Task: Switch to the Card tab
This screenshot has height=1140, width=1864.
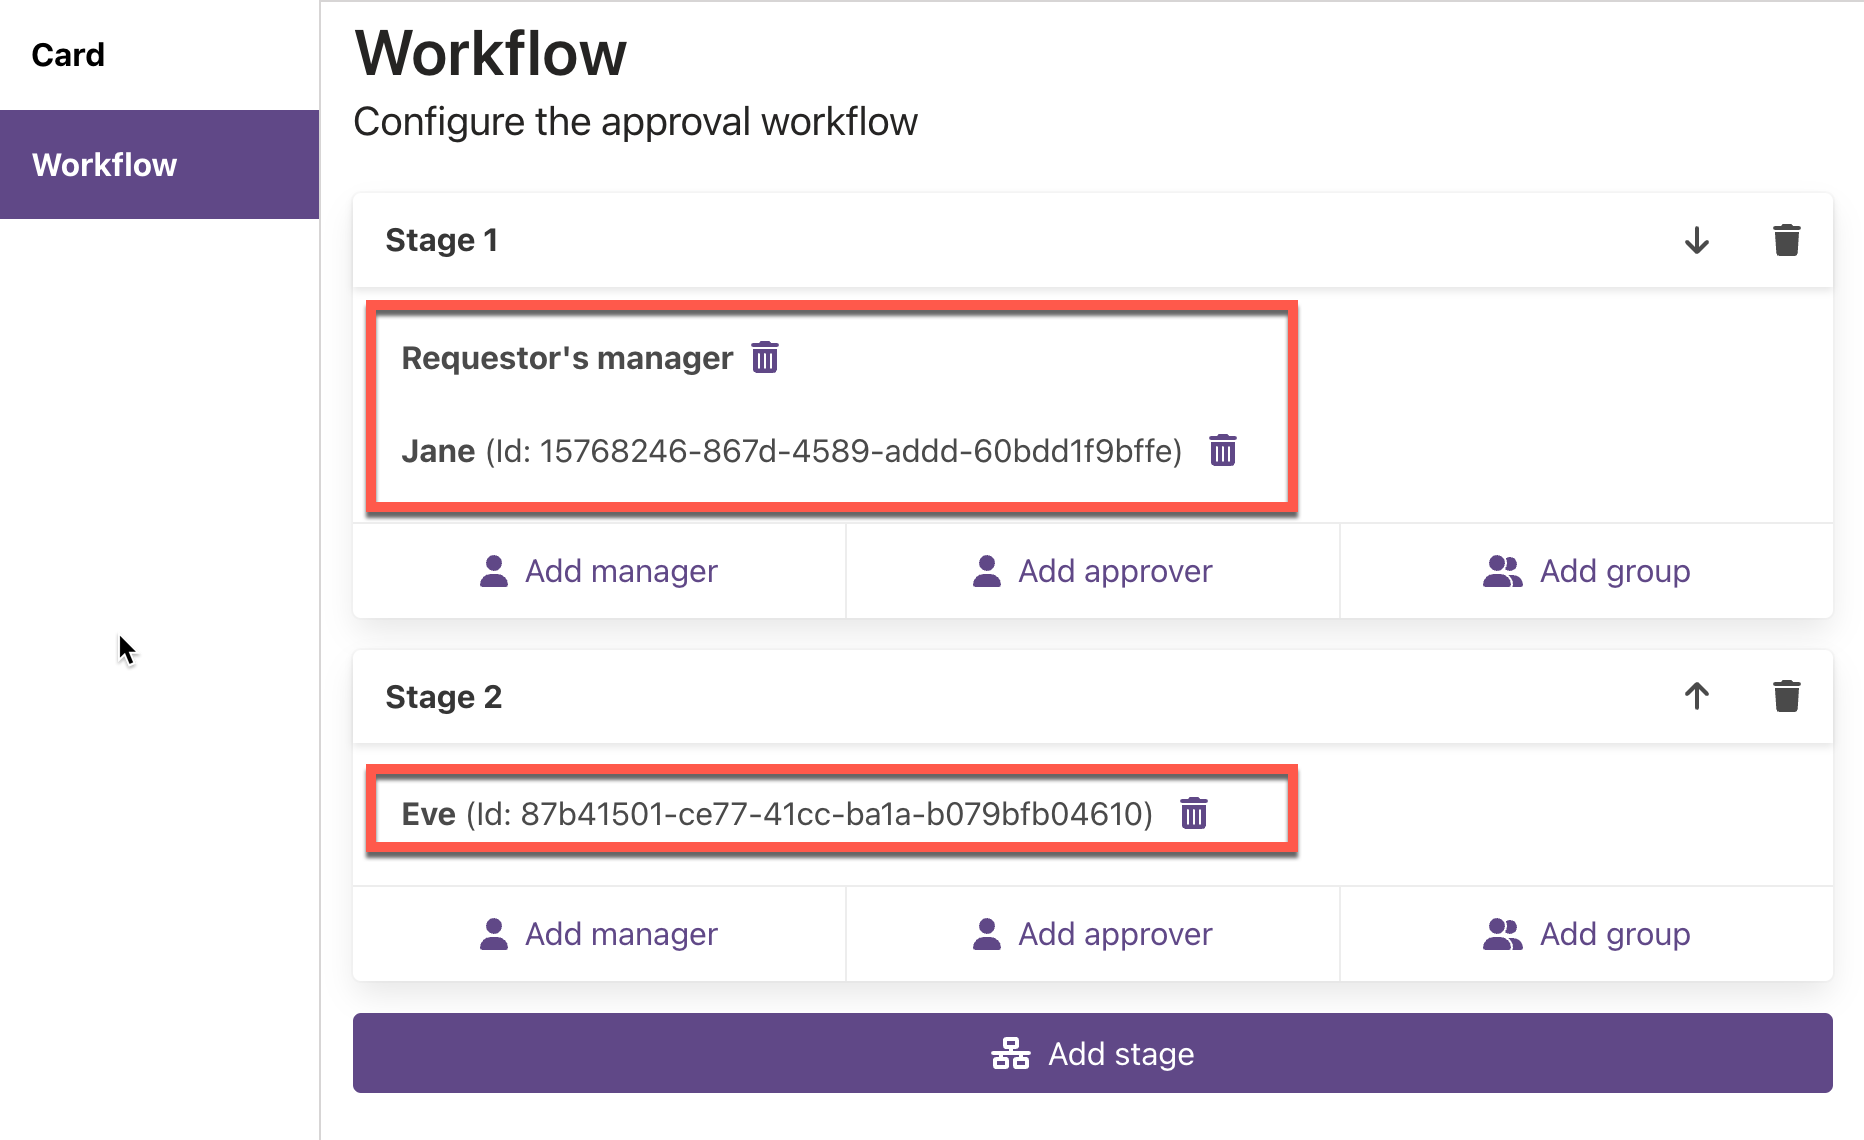Action: (67, 55)
